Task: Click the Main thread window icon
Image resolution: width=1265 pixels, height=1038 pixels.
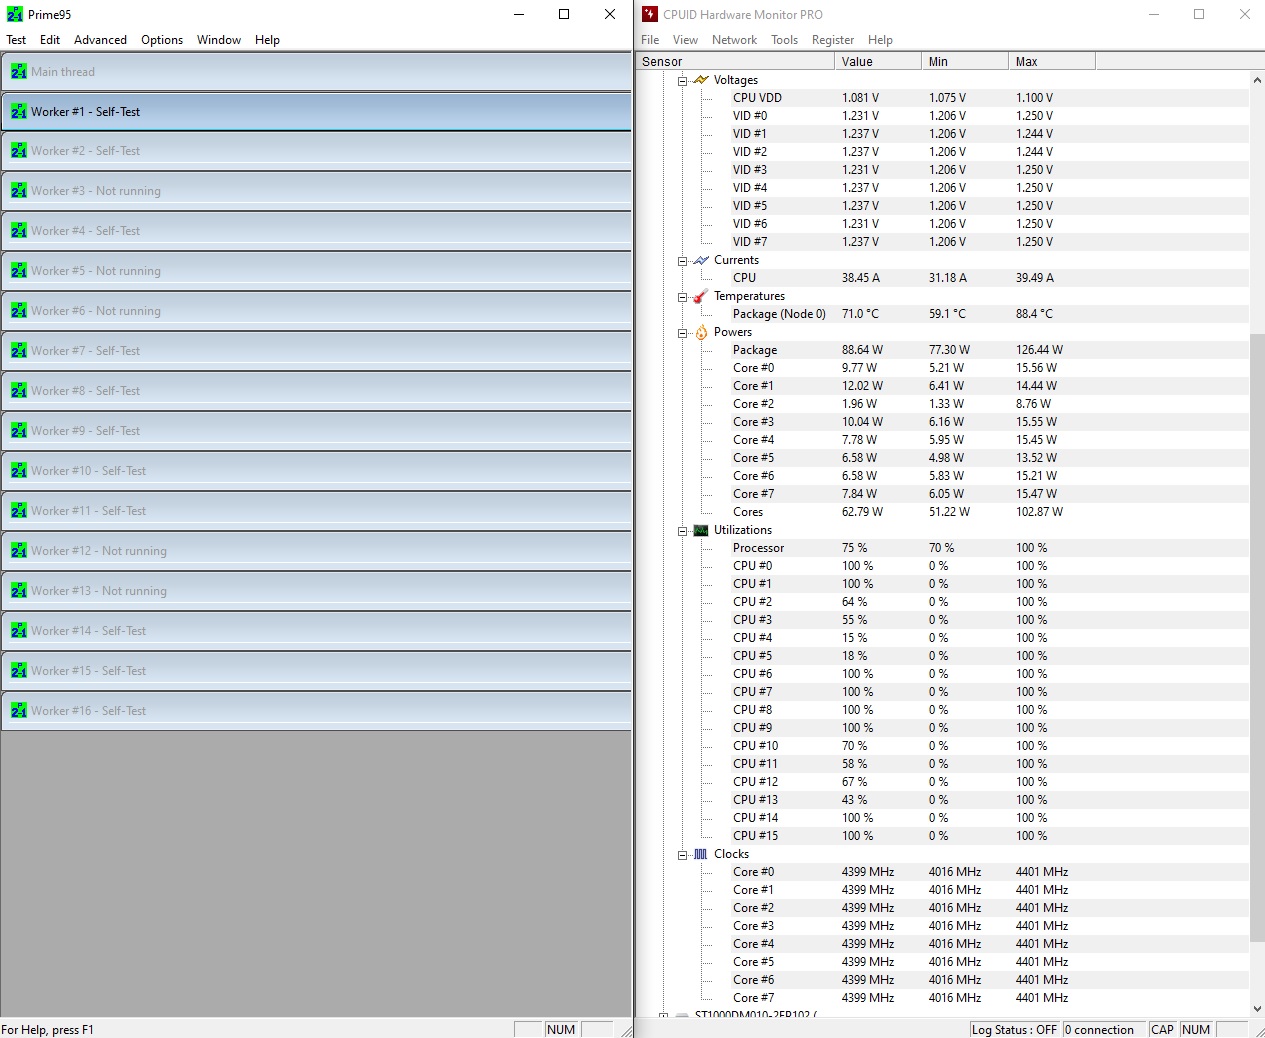Action: [19, 71]
